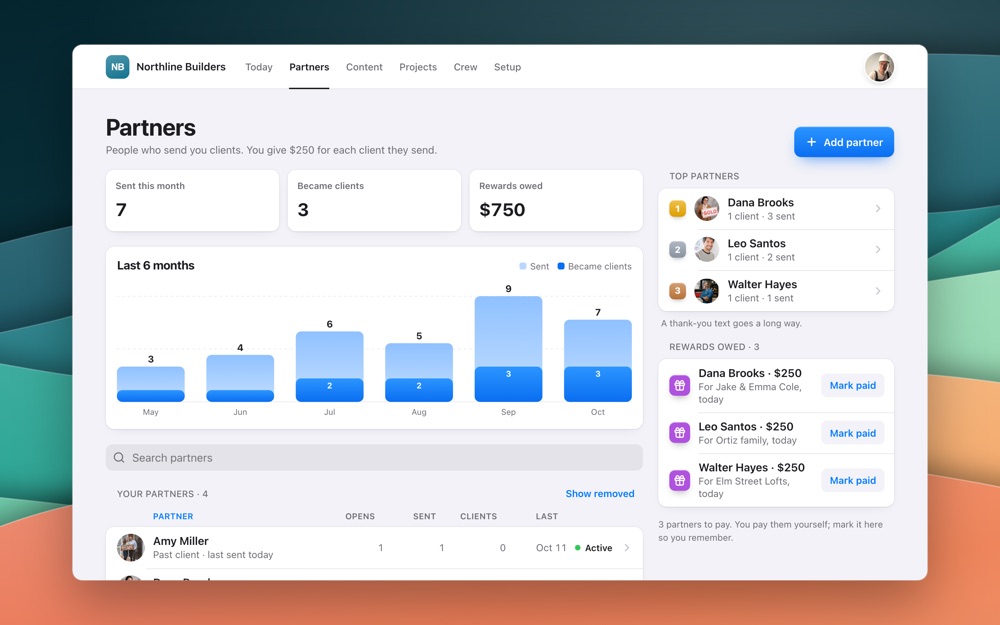Click the magnifier icon in search bar
The height and width of the screenshot is (625, 1000).
coord(119,458)
